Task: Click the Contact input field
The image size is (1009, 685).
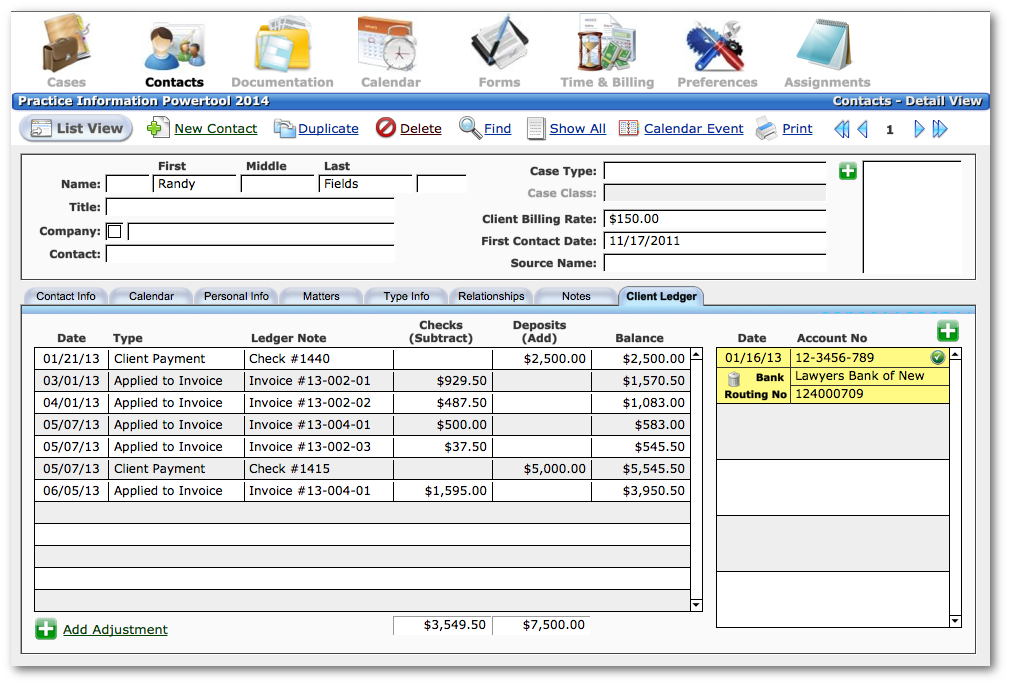Action: pyautogui.click(x=250, y=254)
